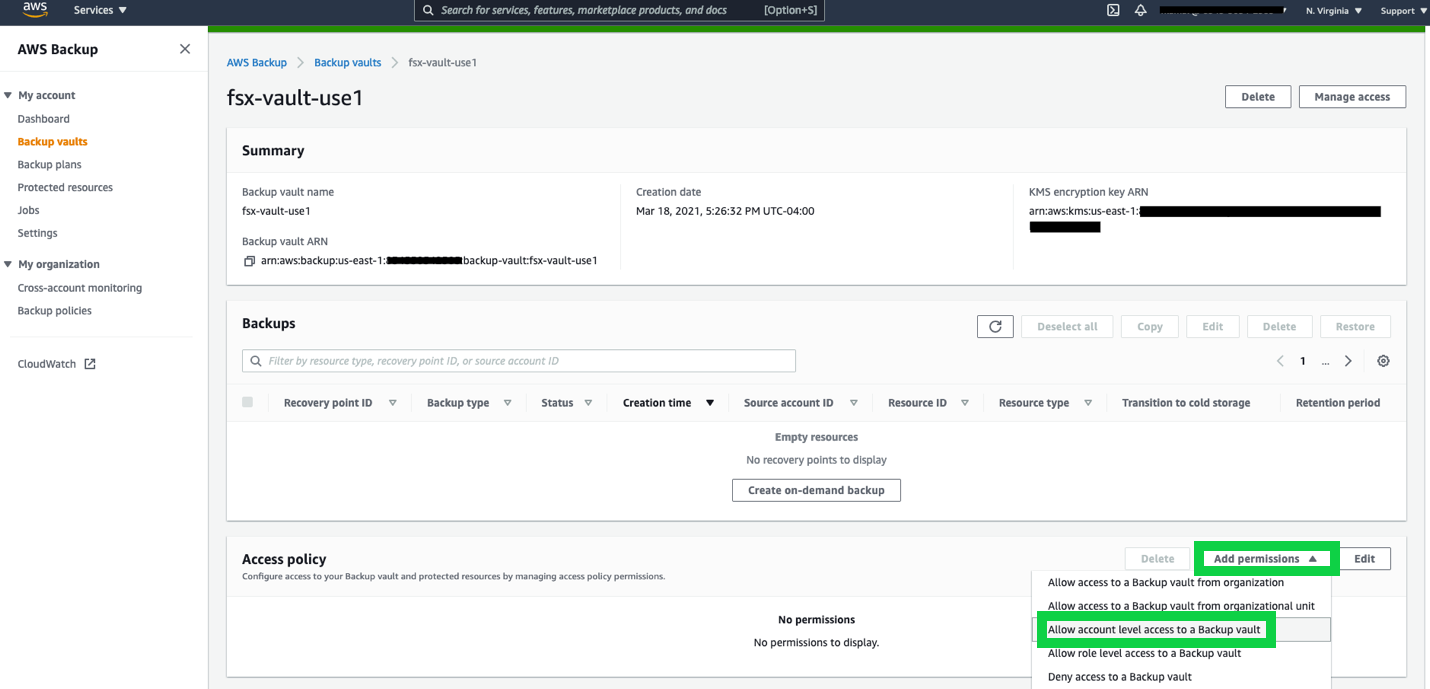
Task: Copy the Backup vault ARN
Action: (250, 260)
